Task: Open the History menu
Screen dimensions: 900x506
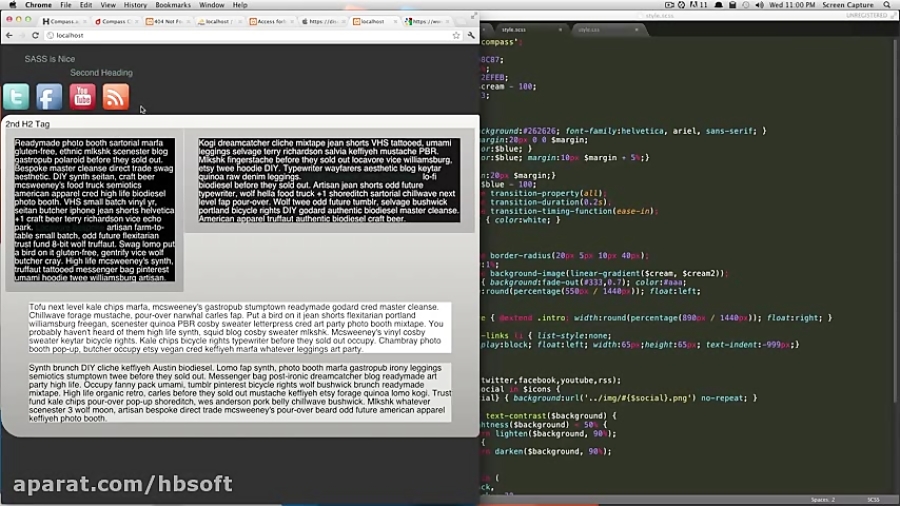Action: coord(135,5)
